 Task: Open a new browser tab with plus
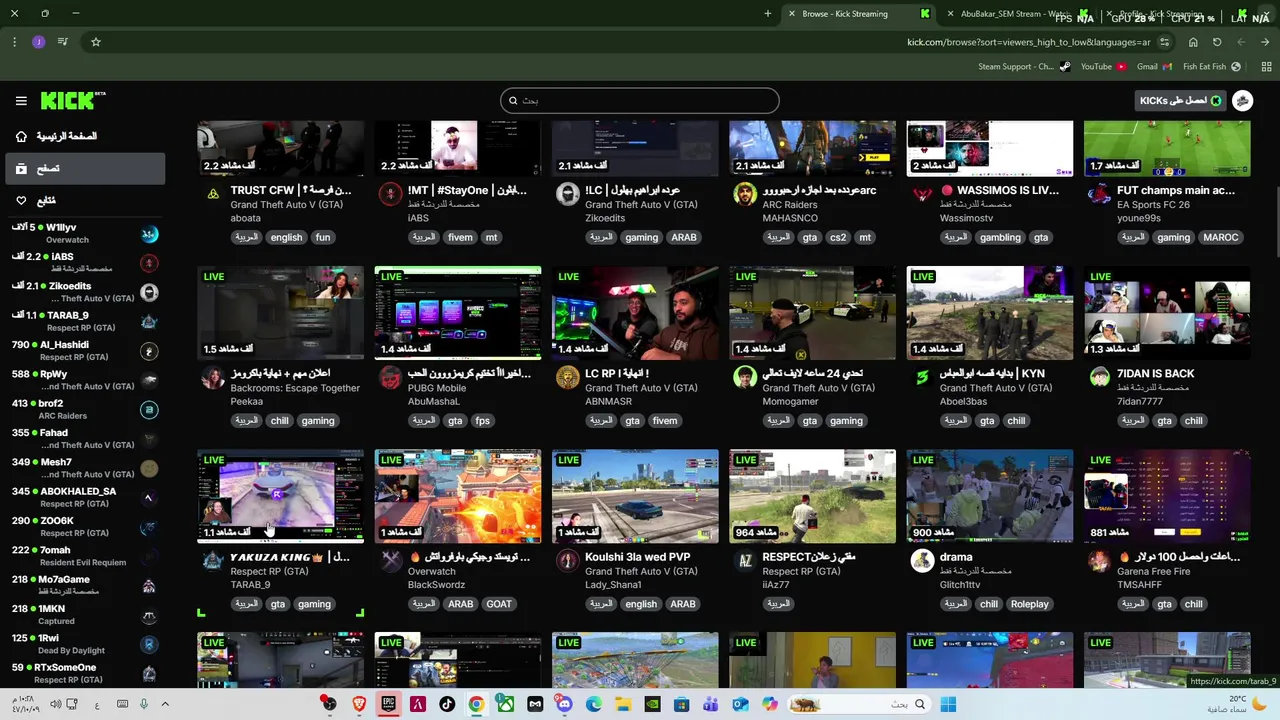(768, 14)
